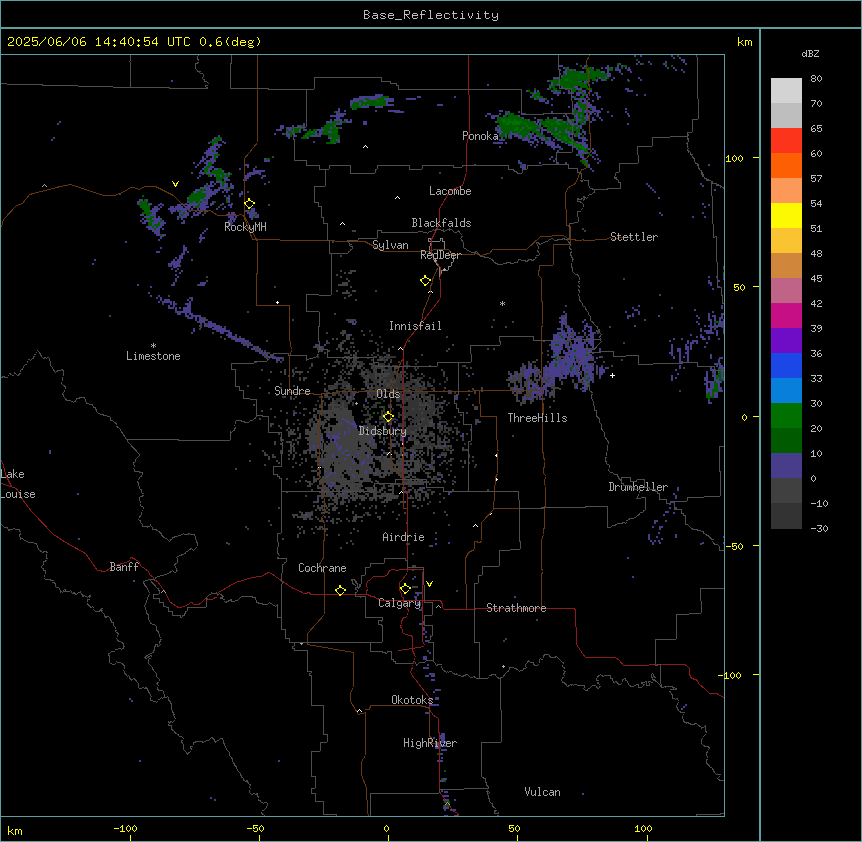Click the Banff town label
The width and height of the screenshot is (862, 842).
click(124, 567)
